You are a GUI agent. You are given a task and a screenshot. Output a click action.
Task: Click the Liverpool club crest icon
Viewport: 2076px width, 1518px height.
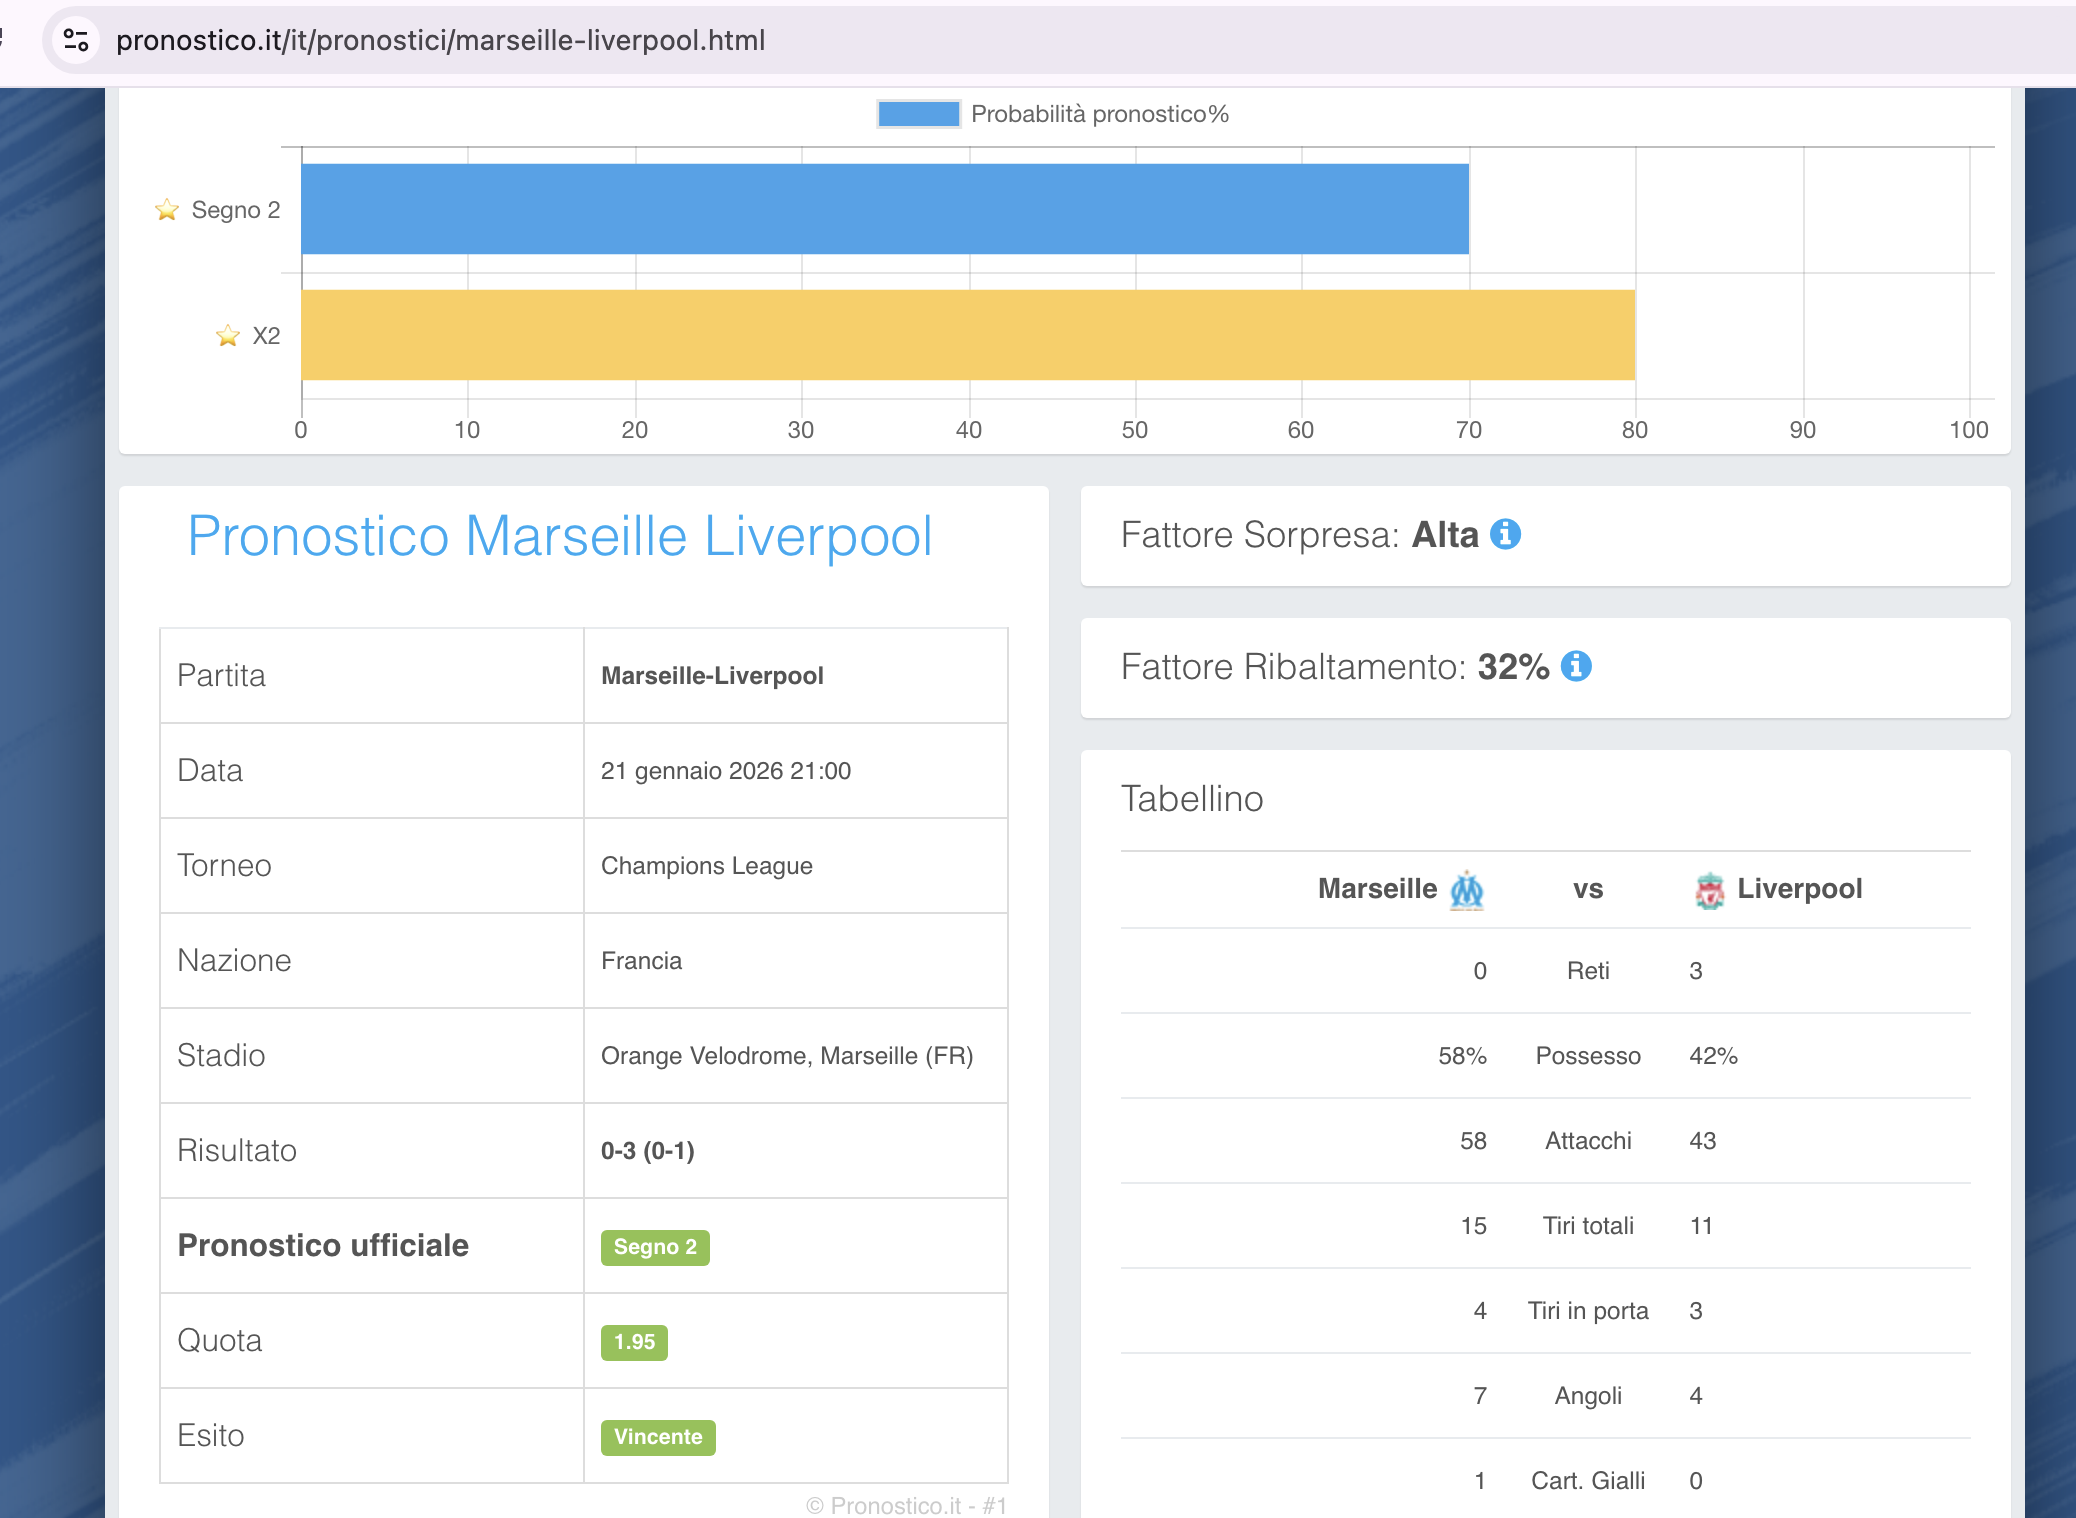tap(1709, 890)
